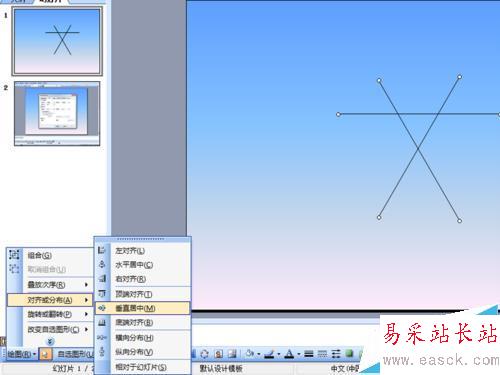
Task: Open the fill color dropdown arrow
Action: click(259, 354)
